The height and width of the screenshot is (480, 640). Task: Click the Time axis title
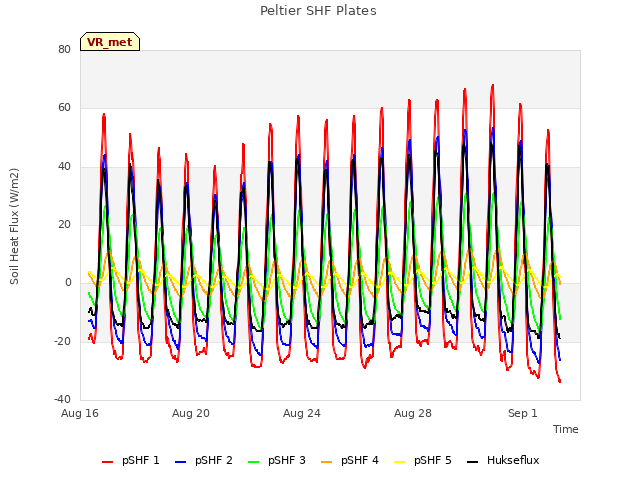[x=566, y=429]
